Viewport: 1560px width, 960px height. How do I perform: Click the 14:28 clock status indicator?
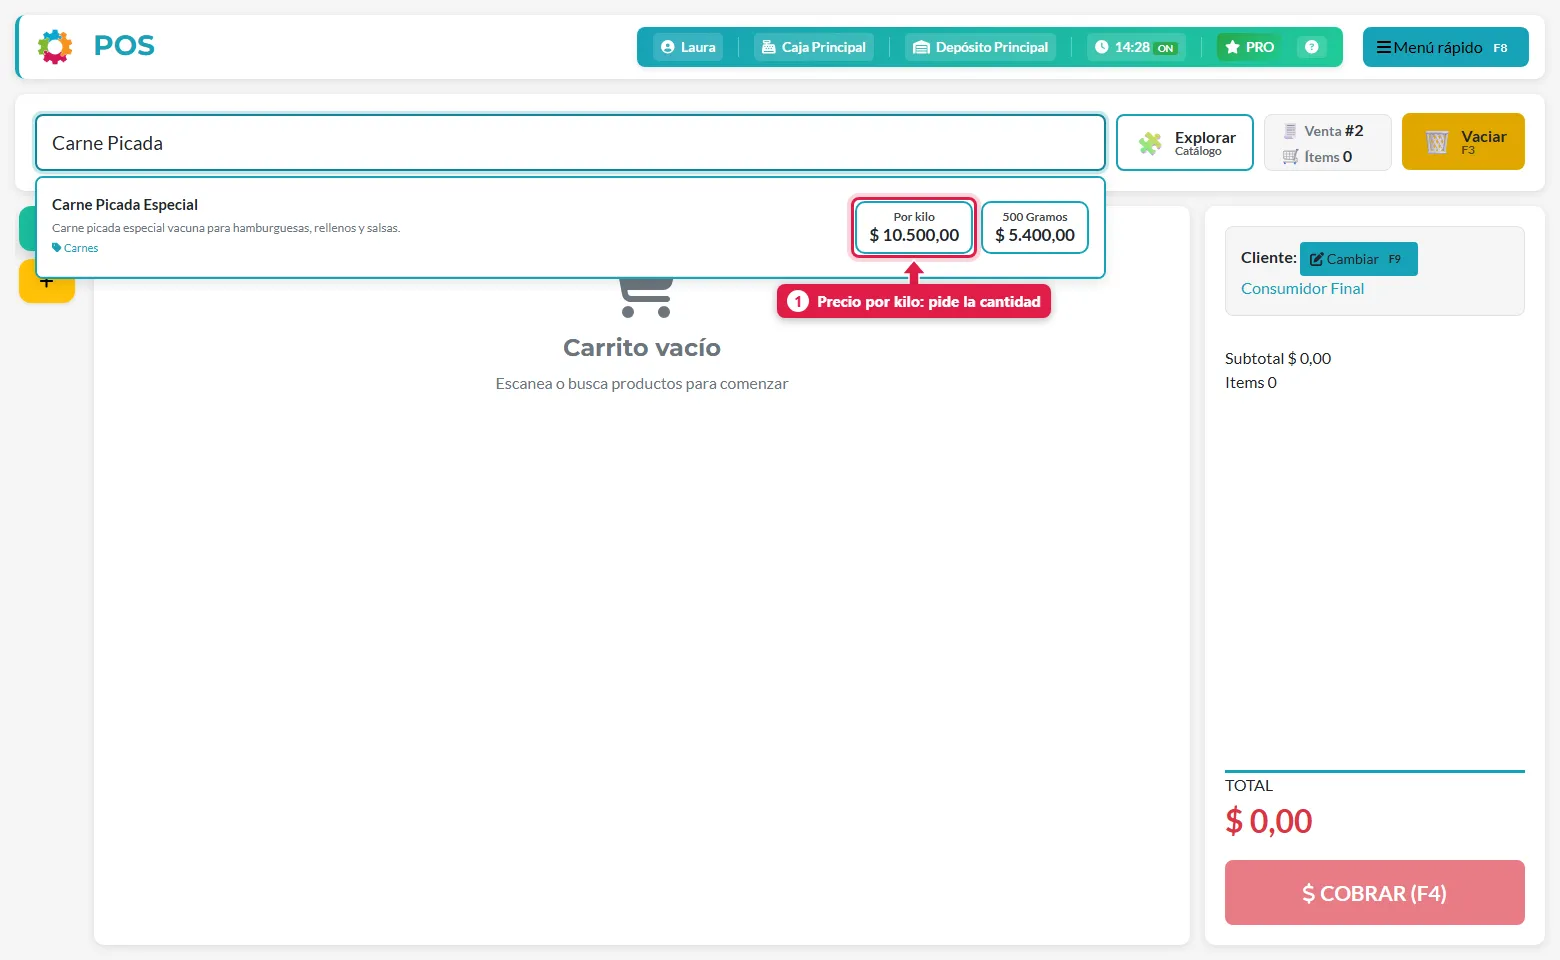click(x=1136, y=47)
